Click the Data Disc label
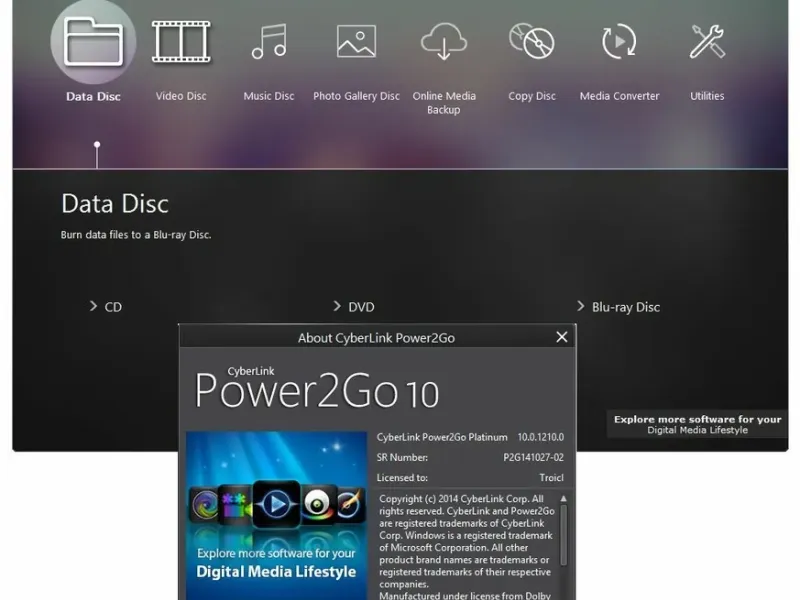This screenshot has height=600, width=800. point(93,96)
